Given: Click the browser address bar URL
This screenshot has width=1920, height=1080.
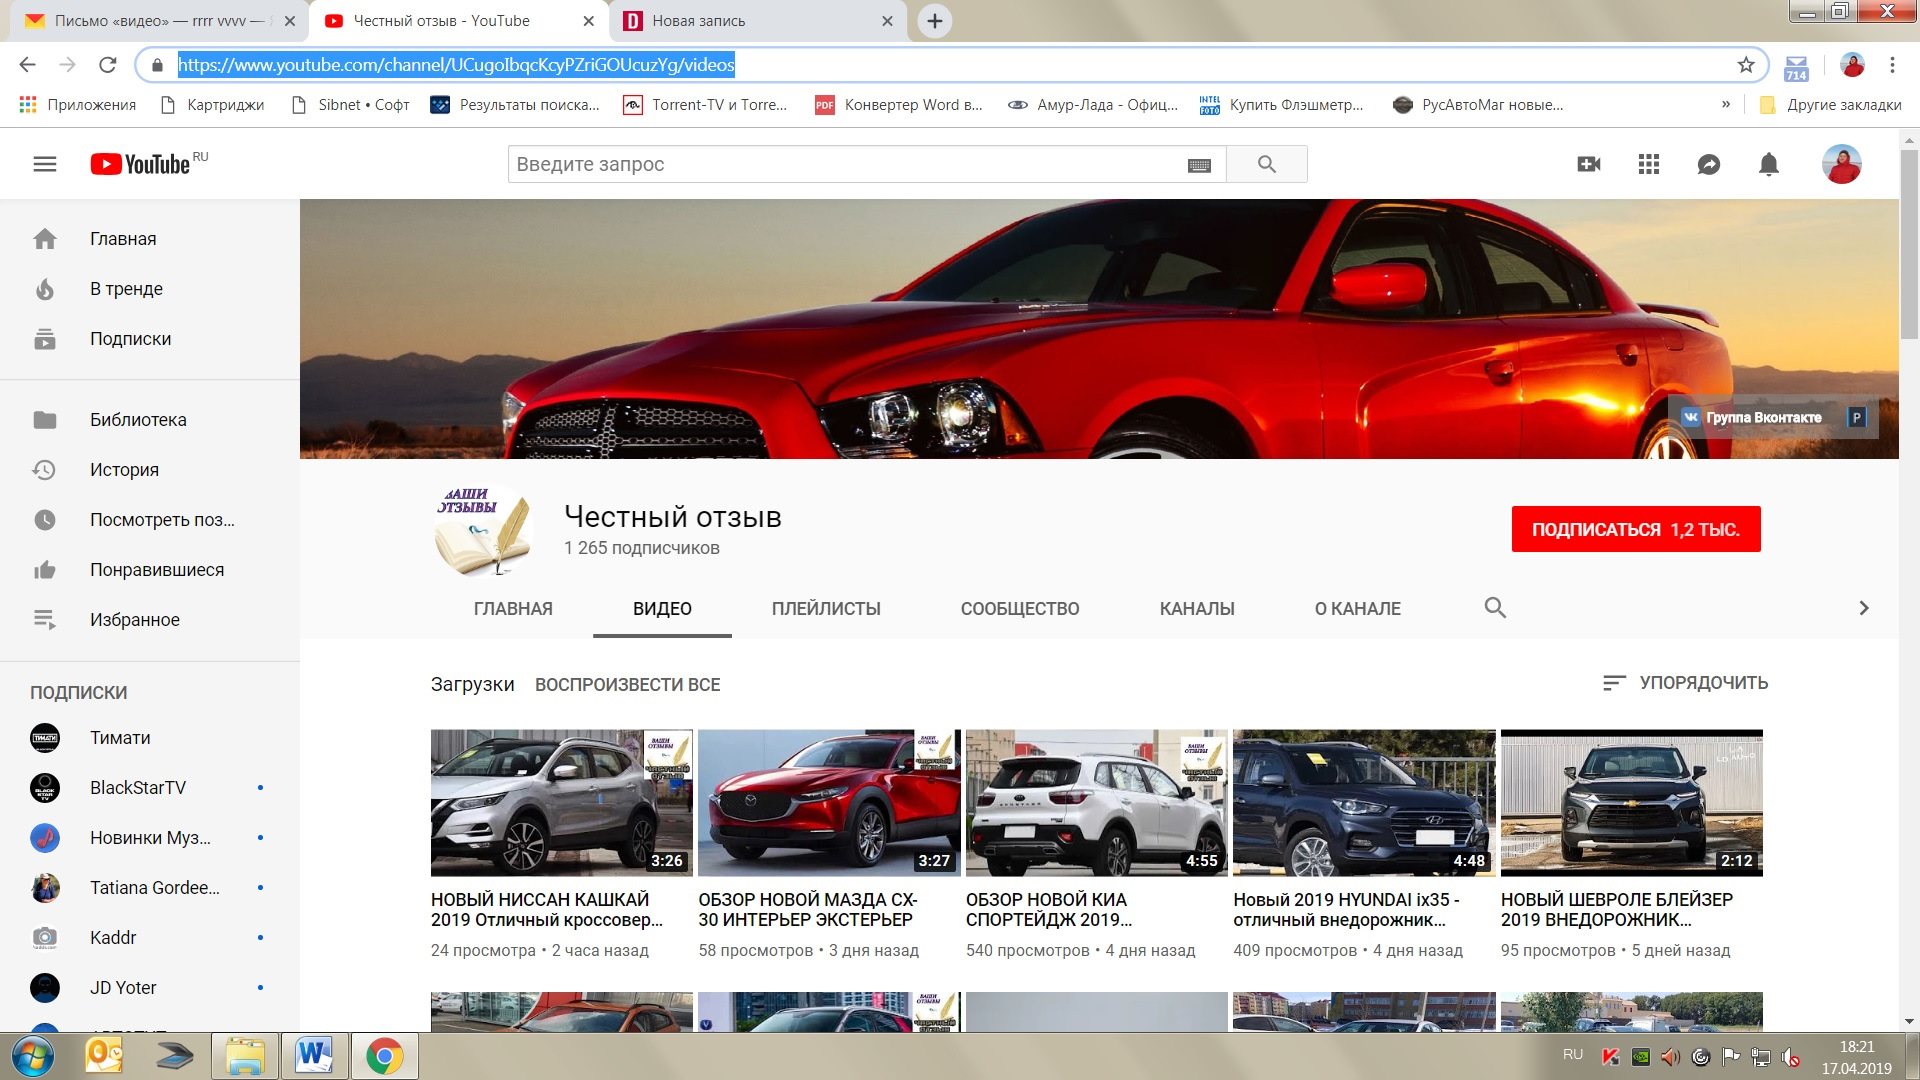Looking at the screenshot, I should click(x=456, y=65).
